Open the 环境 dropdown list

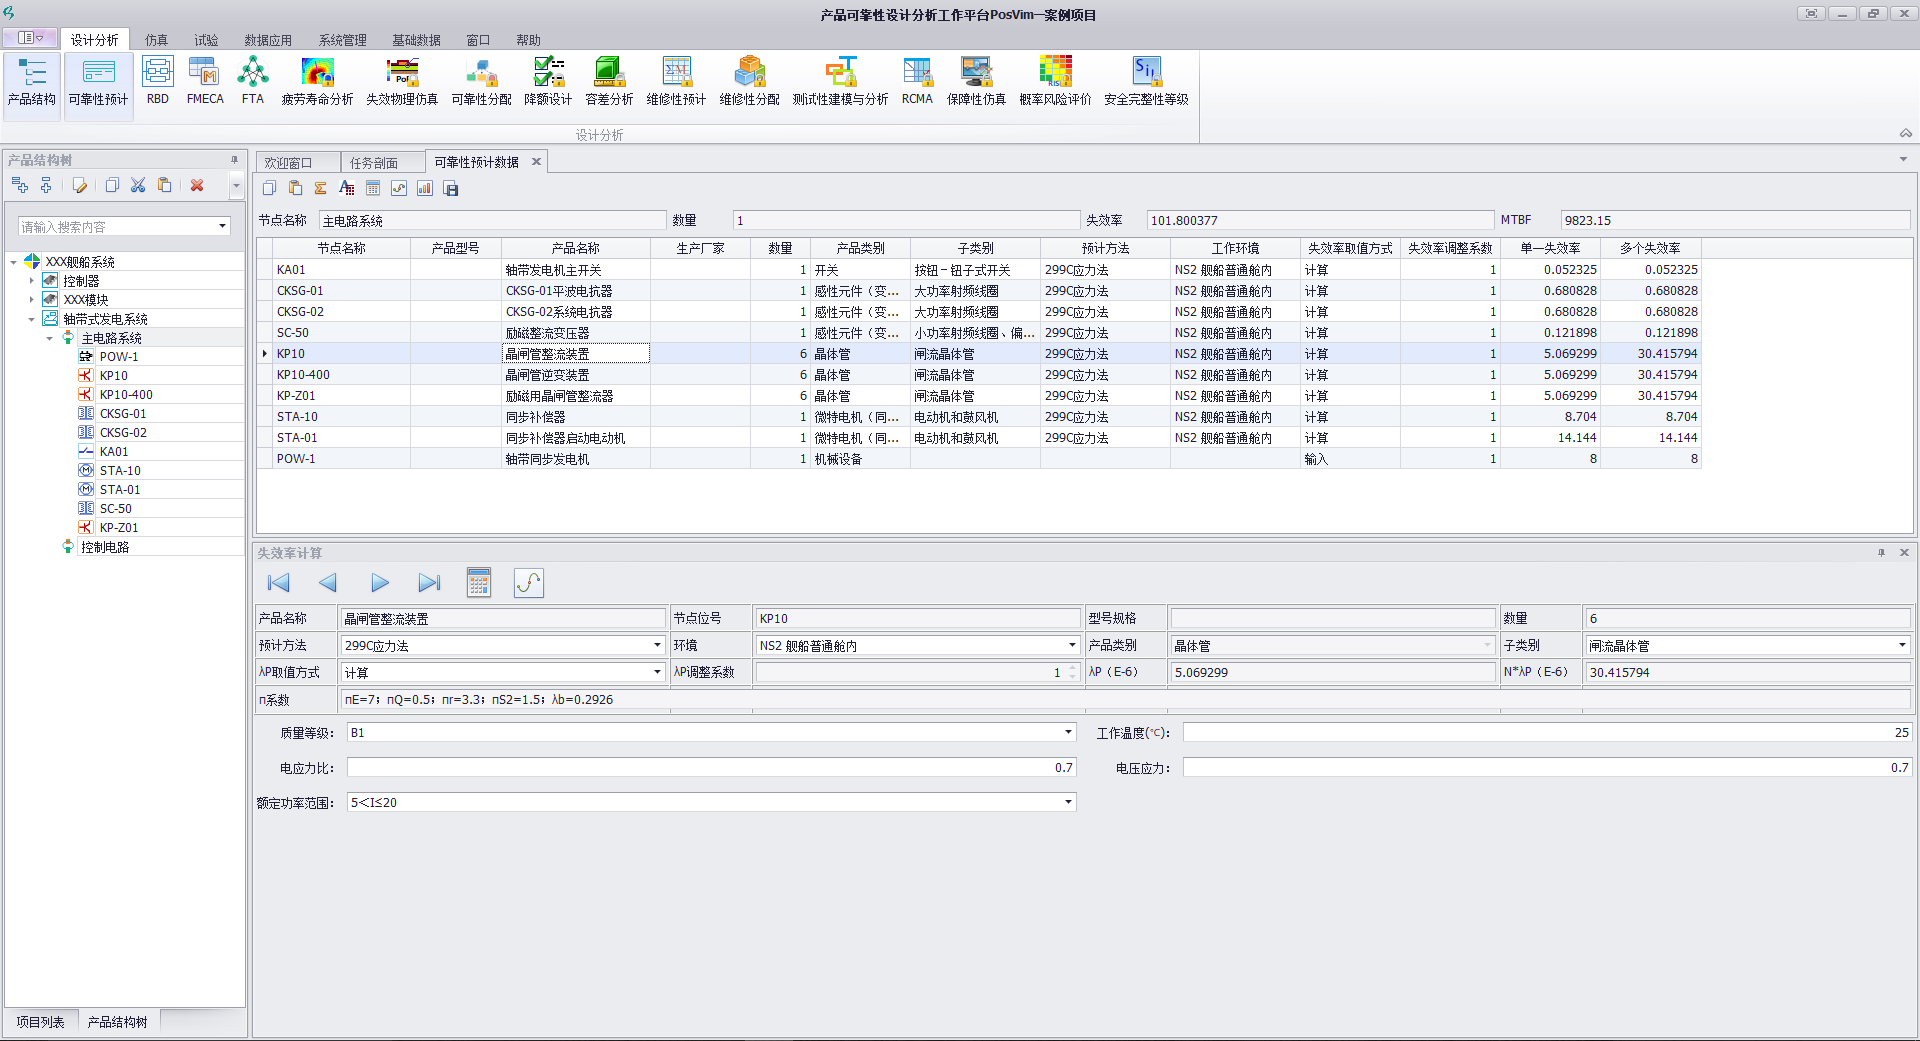[x=1072, y=646]
